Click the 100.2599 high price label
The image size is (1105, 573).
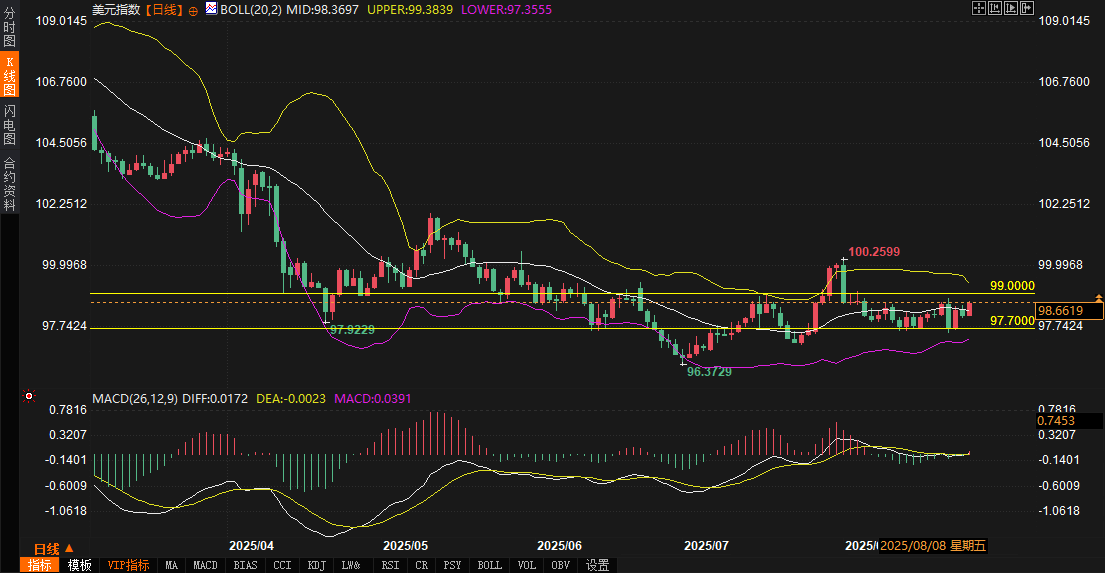874,252
